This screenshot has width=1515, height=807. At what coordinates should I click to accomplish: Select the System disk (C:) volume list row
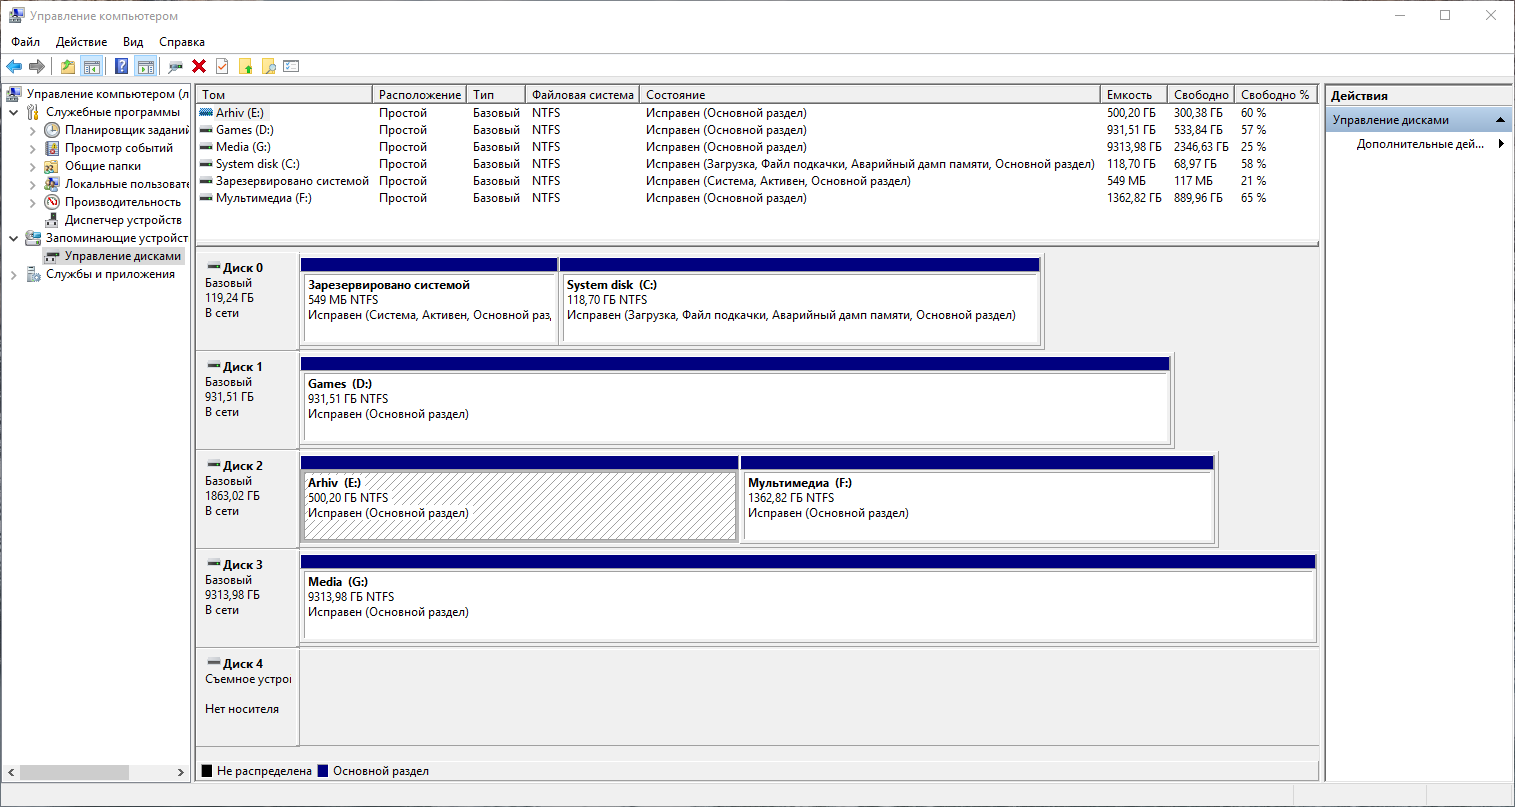758,164
